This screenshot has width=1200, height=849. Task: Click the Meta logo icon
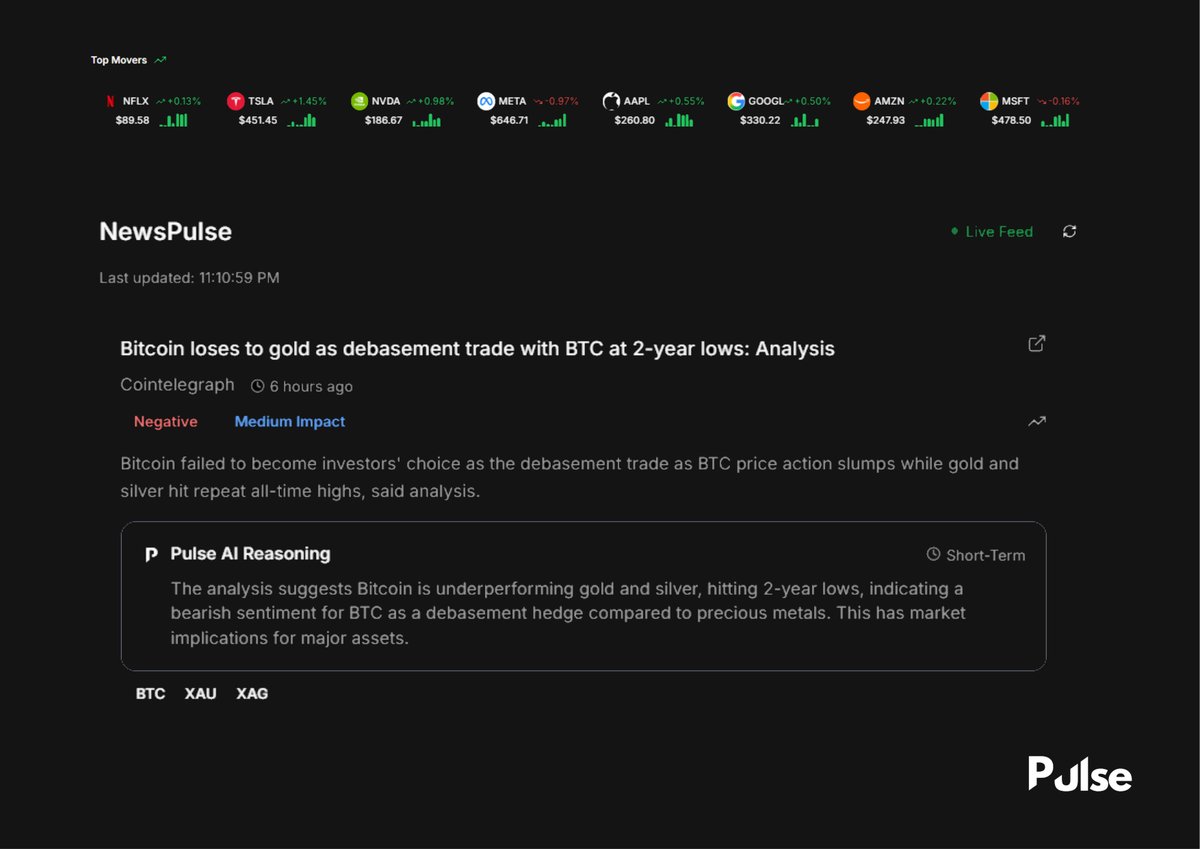pos(486,101)
